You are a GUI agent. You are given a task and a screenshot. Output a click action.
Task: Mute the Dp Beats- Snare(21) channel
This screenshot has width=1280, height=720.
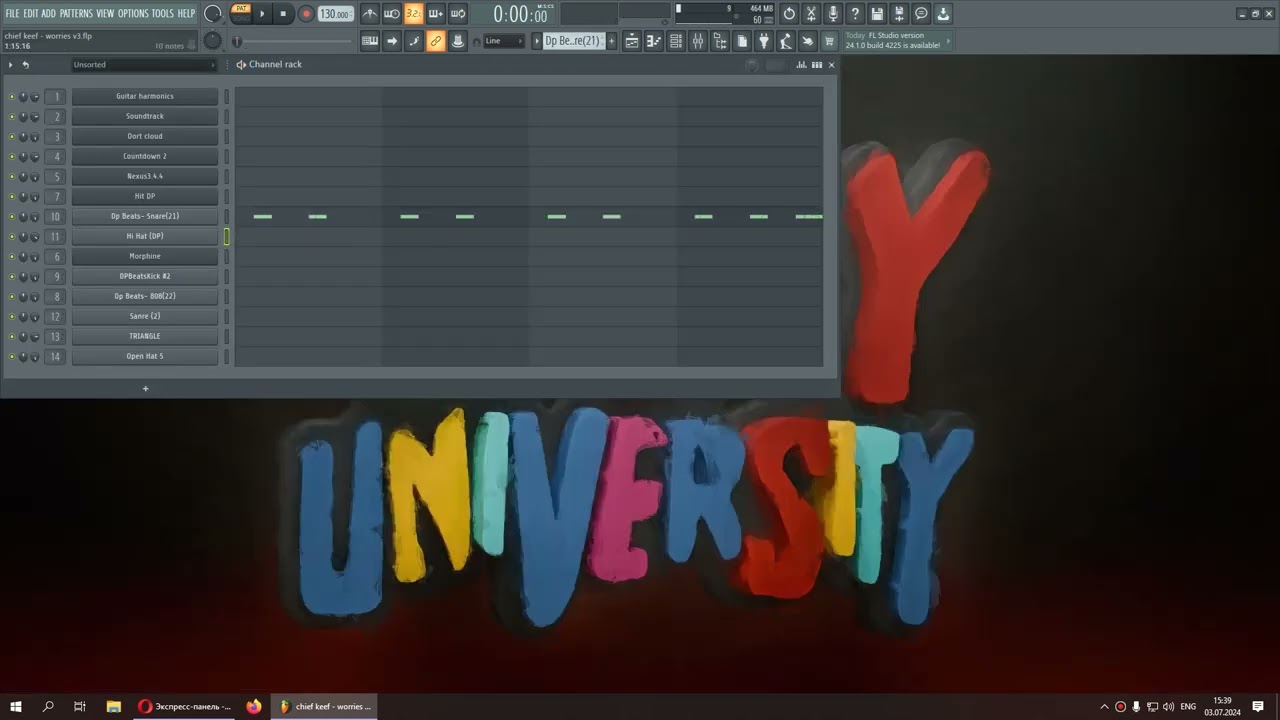[x=12, y=217]
